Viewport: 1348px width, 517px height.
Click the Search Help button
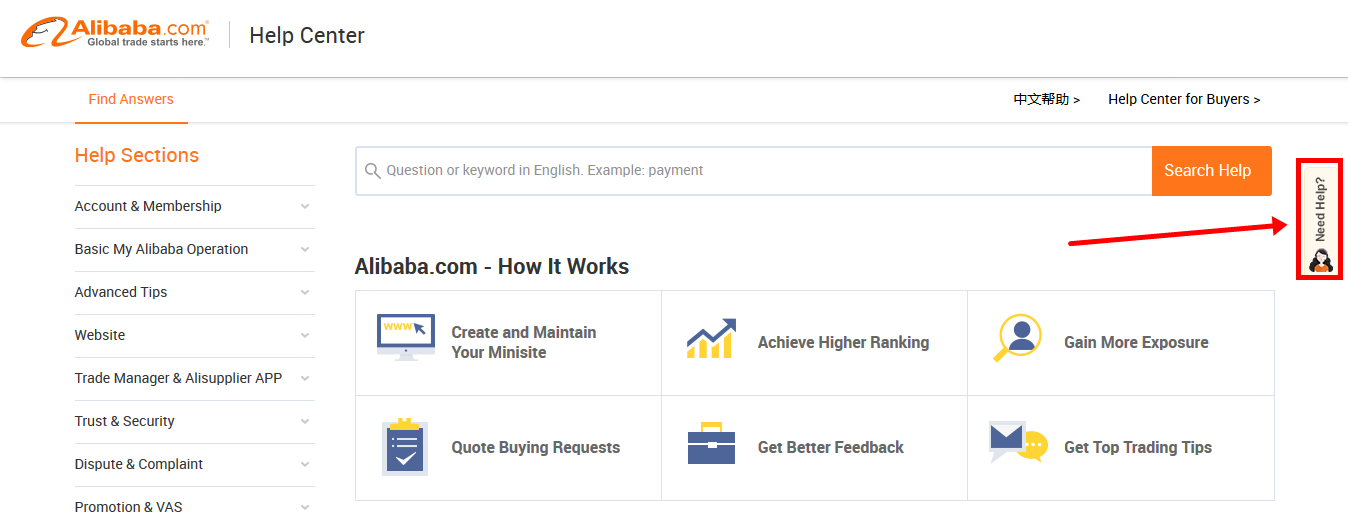click(x=1211, y=171)
